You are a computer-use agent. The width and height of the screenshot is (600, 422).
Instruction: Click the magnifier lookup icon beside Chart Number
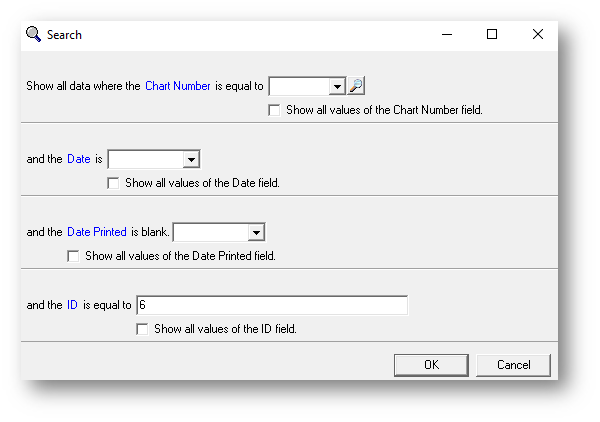click(x=355, y=87)
